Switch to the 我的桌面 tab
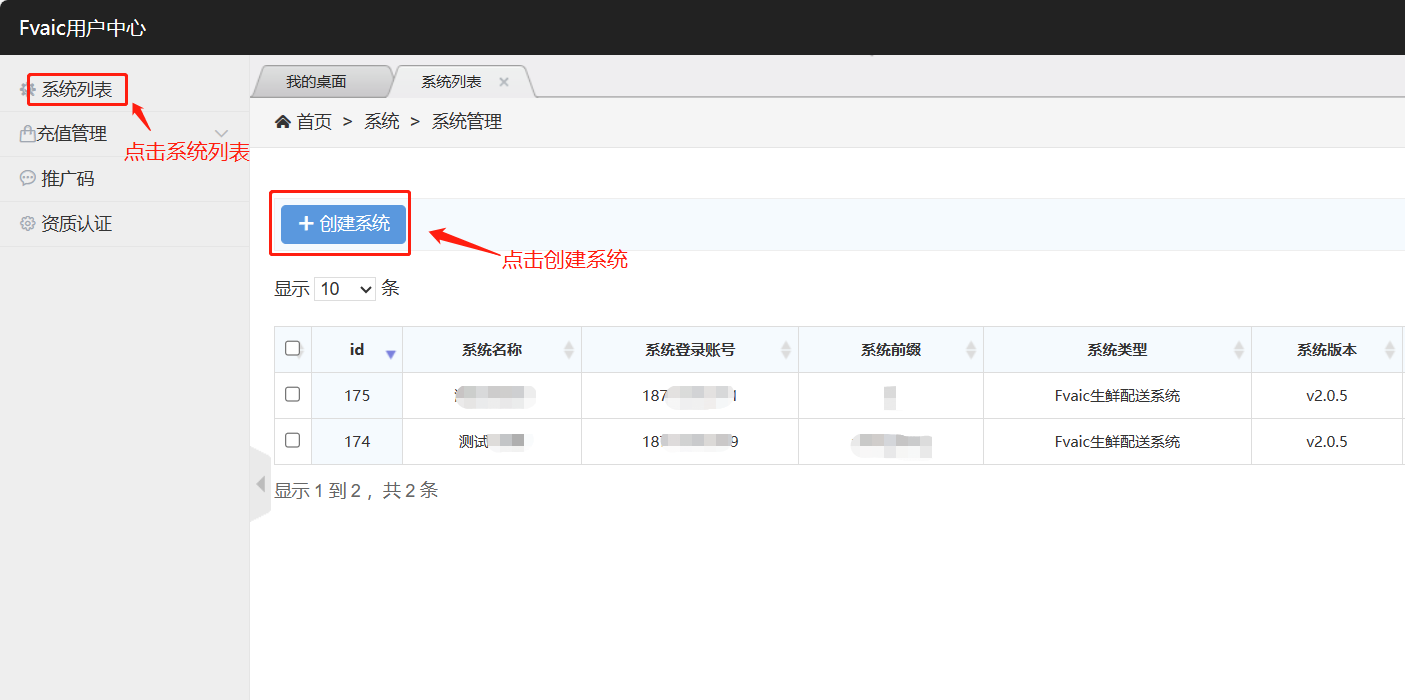 (316, 82)
